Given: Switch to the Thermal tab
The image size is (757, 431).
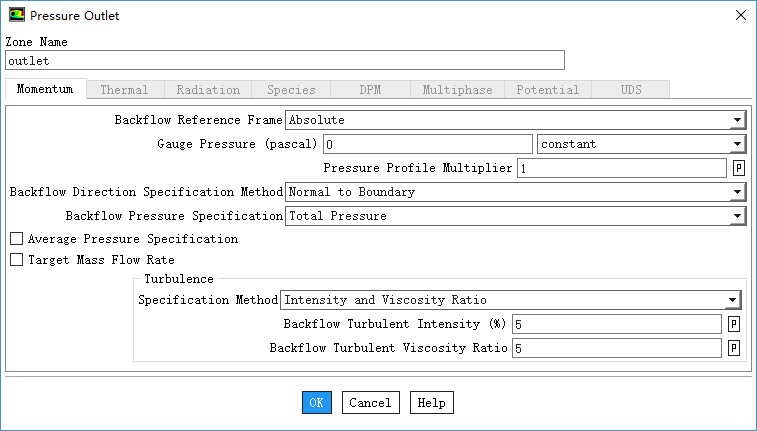Looking at the screenshot, I should [124, 90].
